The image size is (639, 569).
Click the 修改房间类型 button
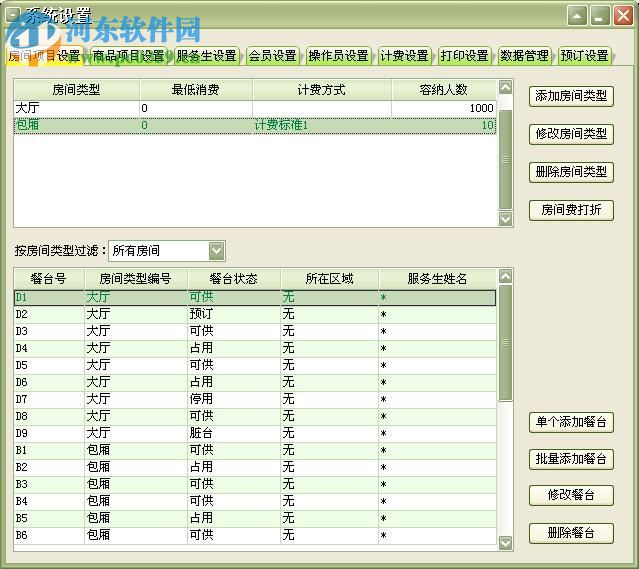click(571, 134)
